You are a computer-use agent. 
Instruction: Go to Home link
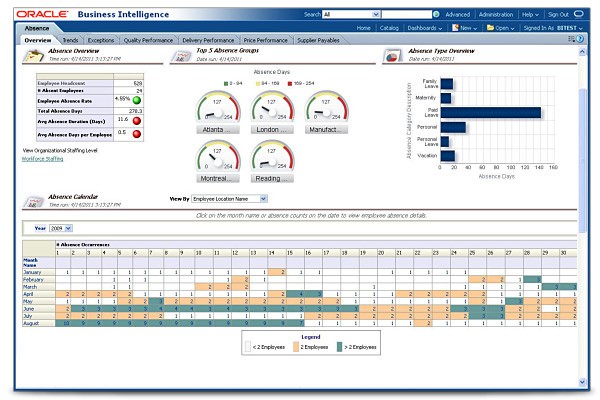(x=363, y=28)
